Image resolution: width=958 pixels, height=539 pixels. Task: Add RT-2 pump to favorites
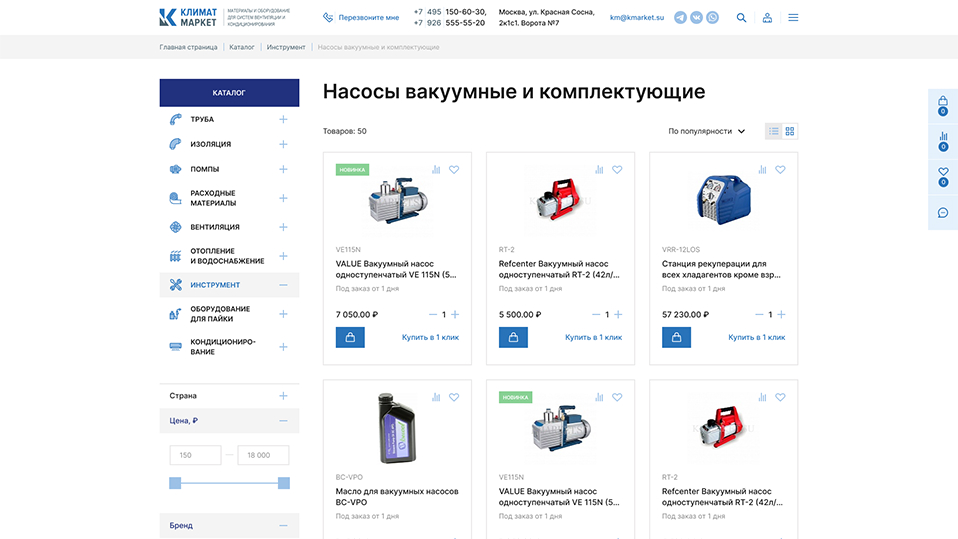click(x=617, y=170)
